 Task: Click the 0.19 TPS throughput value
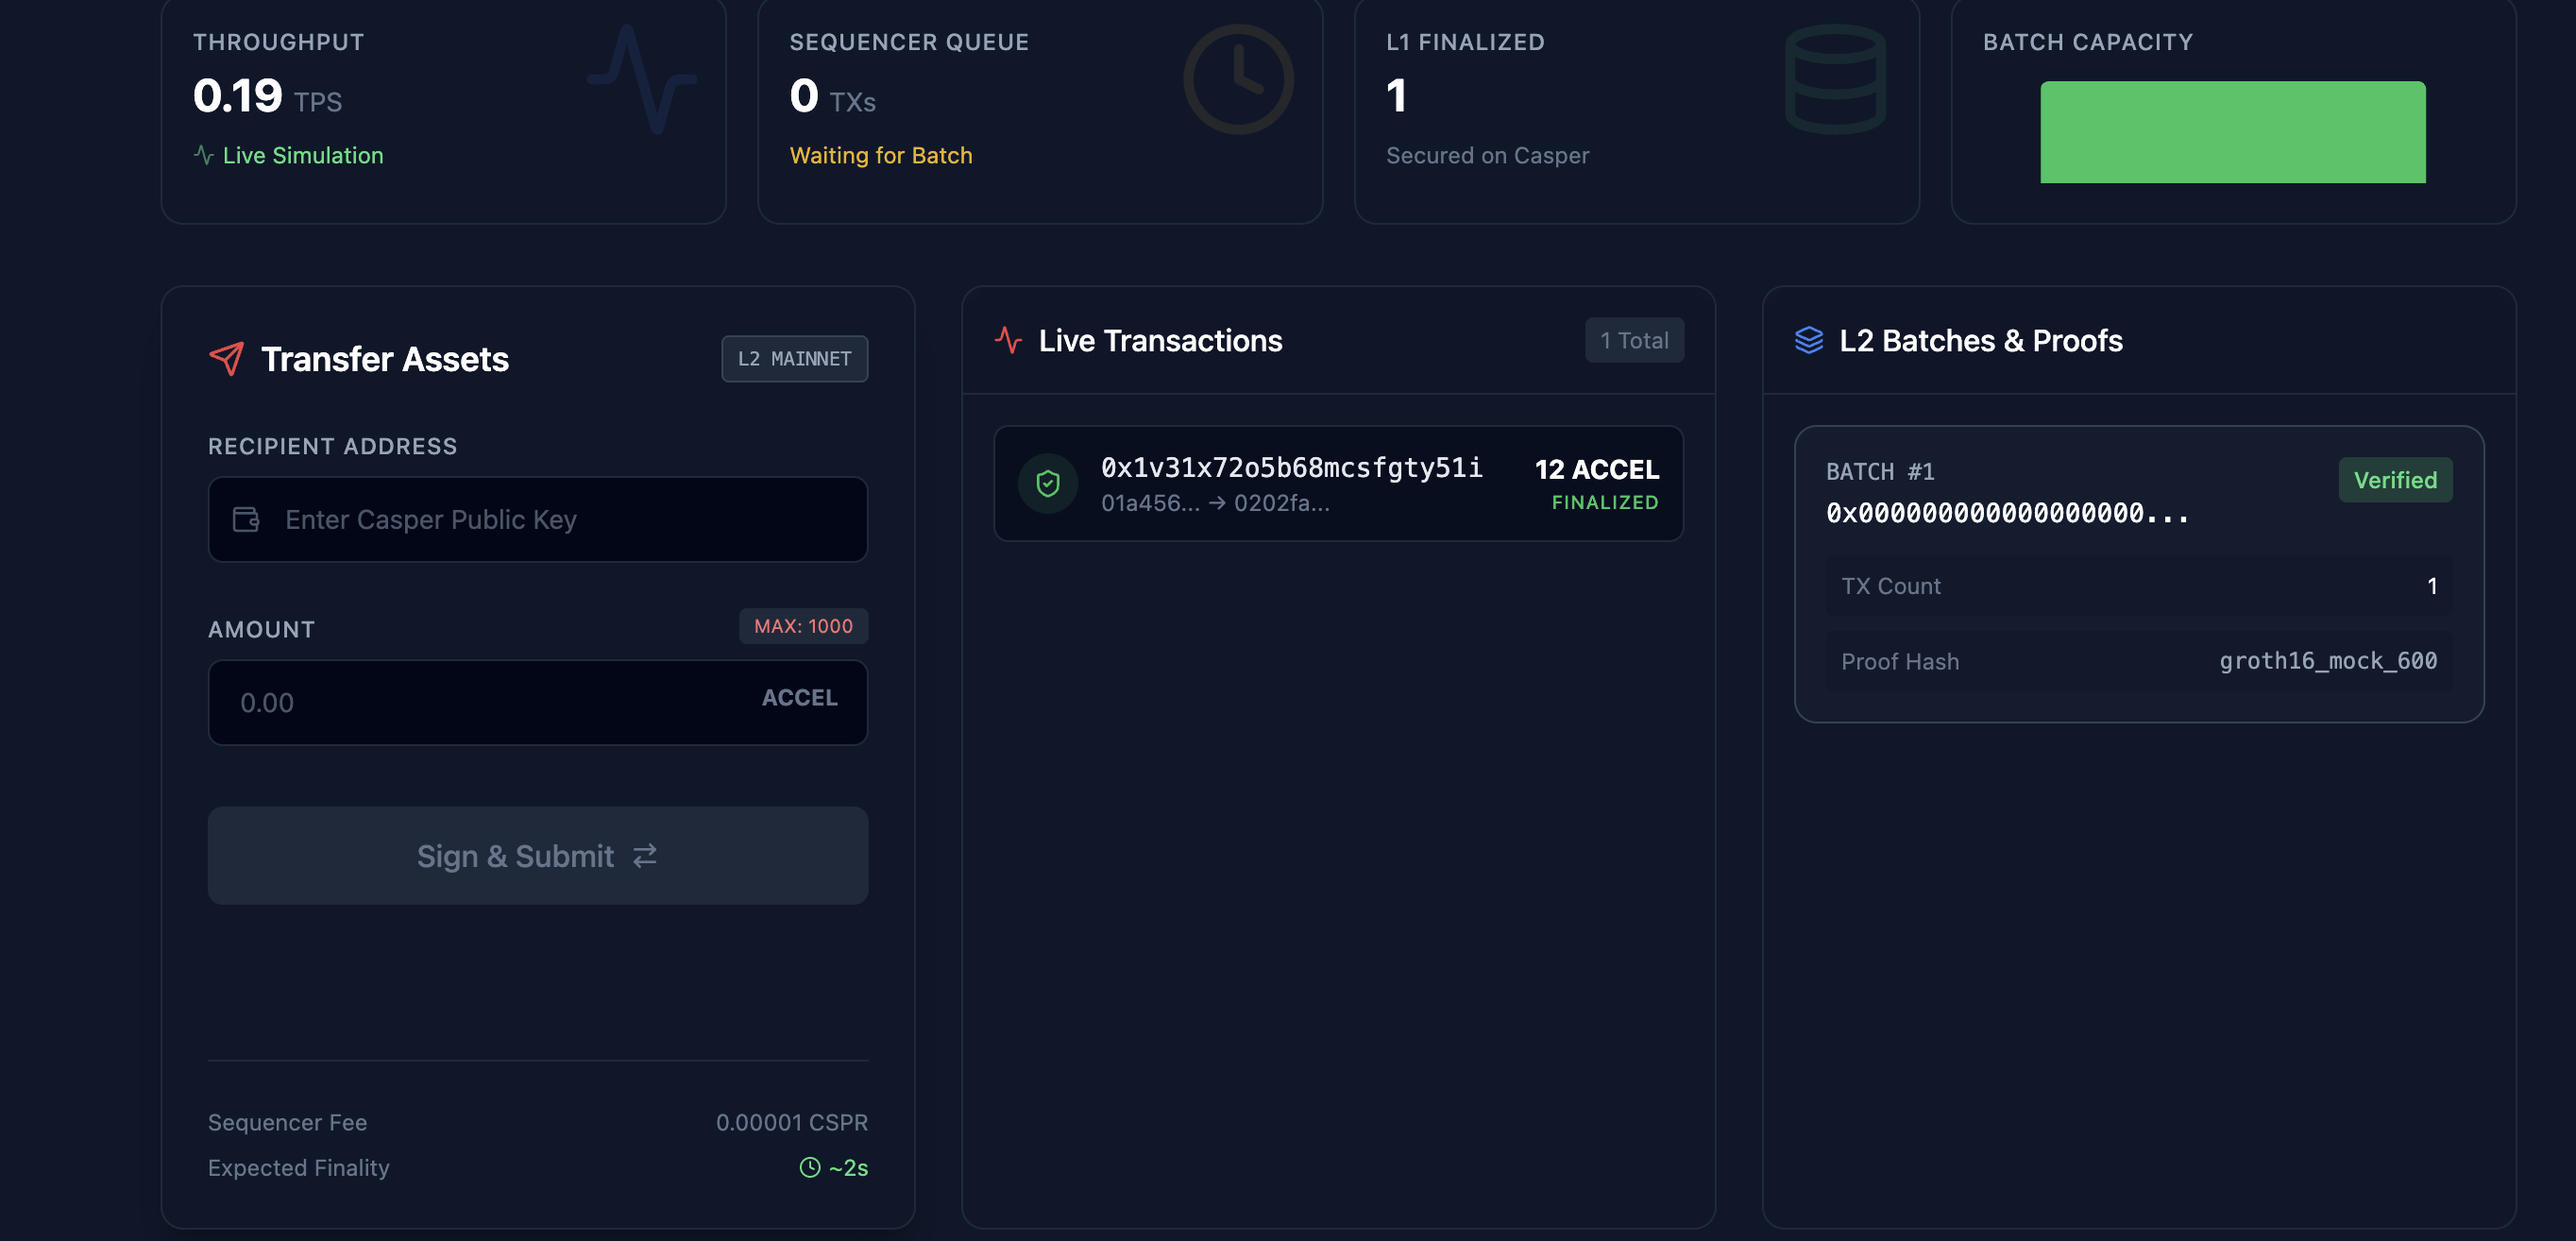pyautogui.click(x=267, y=96)
